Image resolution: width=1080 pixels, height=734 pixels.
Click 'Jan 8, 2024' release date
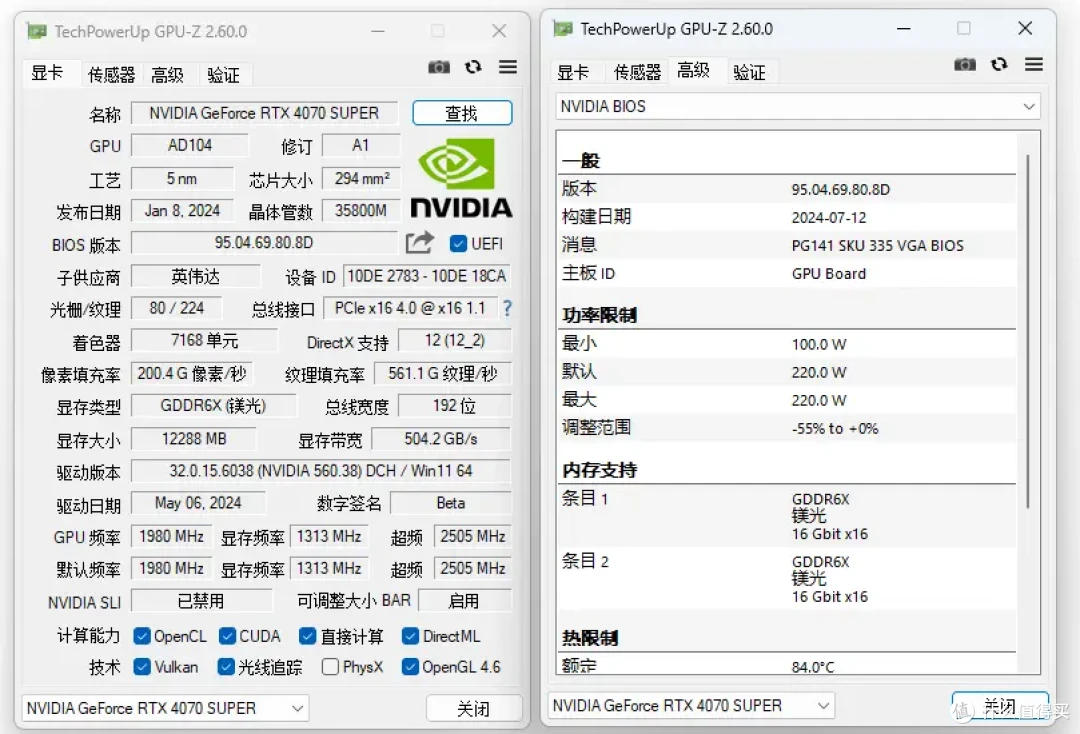point(182,211)
